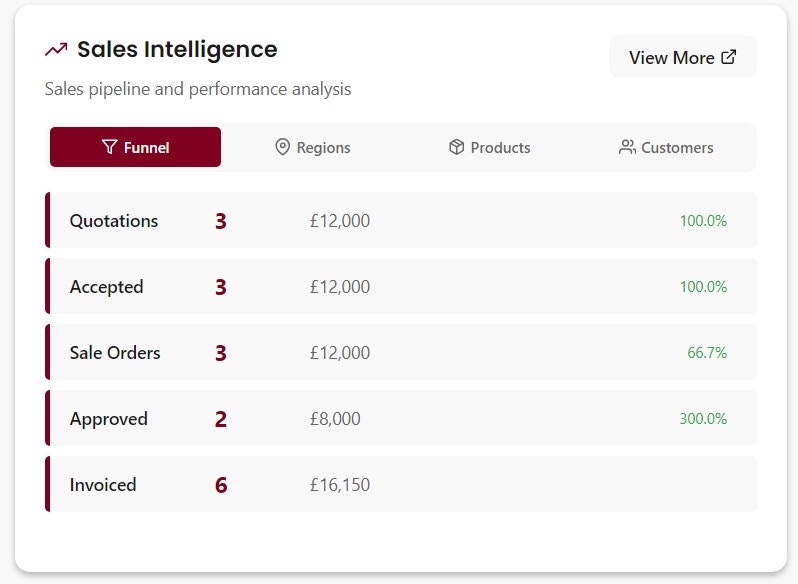
Task: Click the Sales Intelligence heading
Action: 177,50
